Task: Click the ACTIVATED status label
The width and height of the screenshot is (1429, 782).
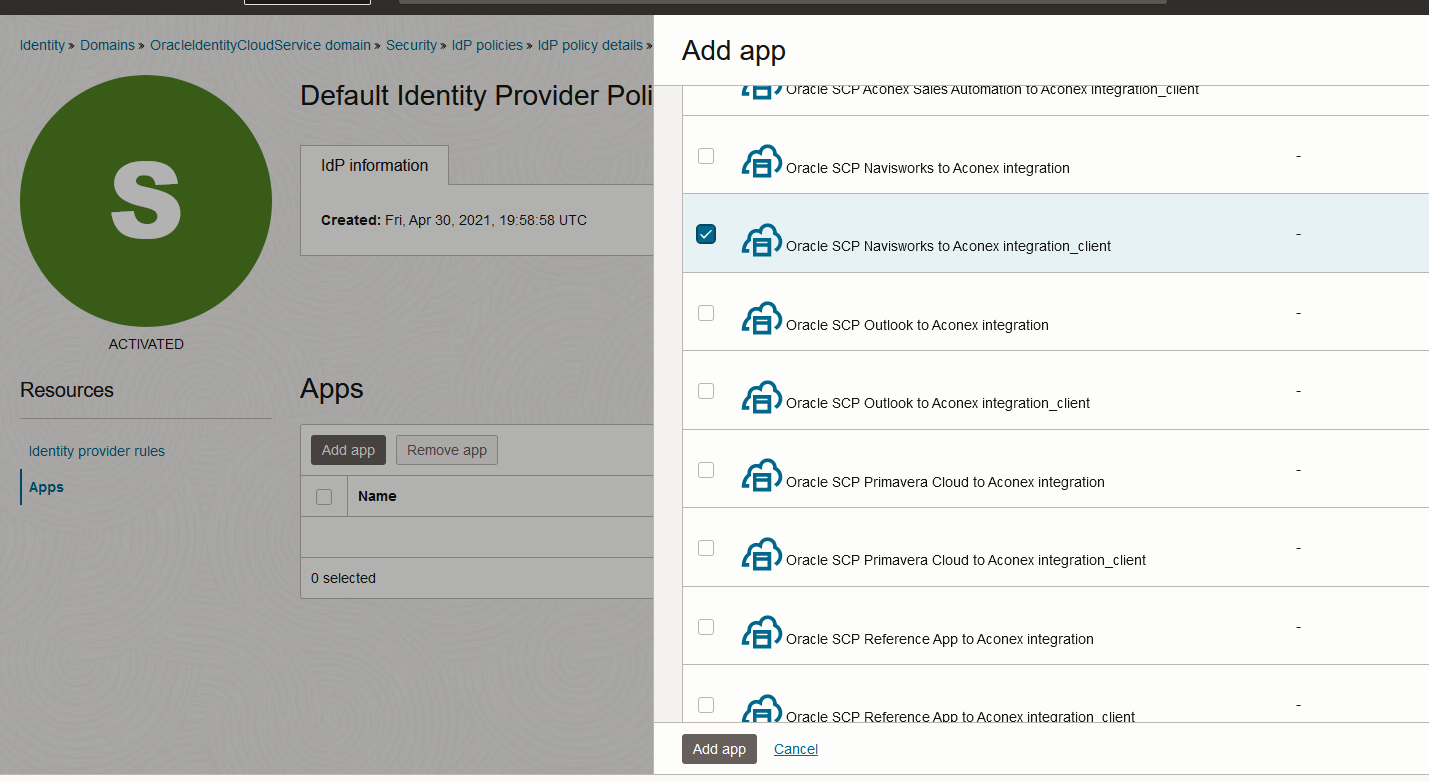Action: [x=146, y=344]
